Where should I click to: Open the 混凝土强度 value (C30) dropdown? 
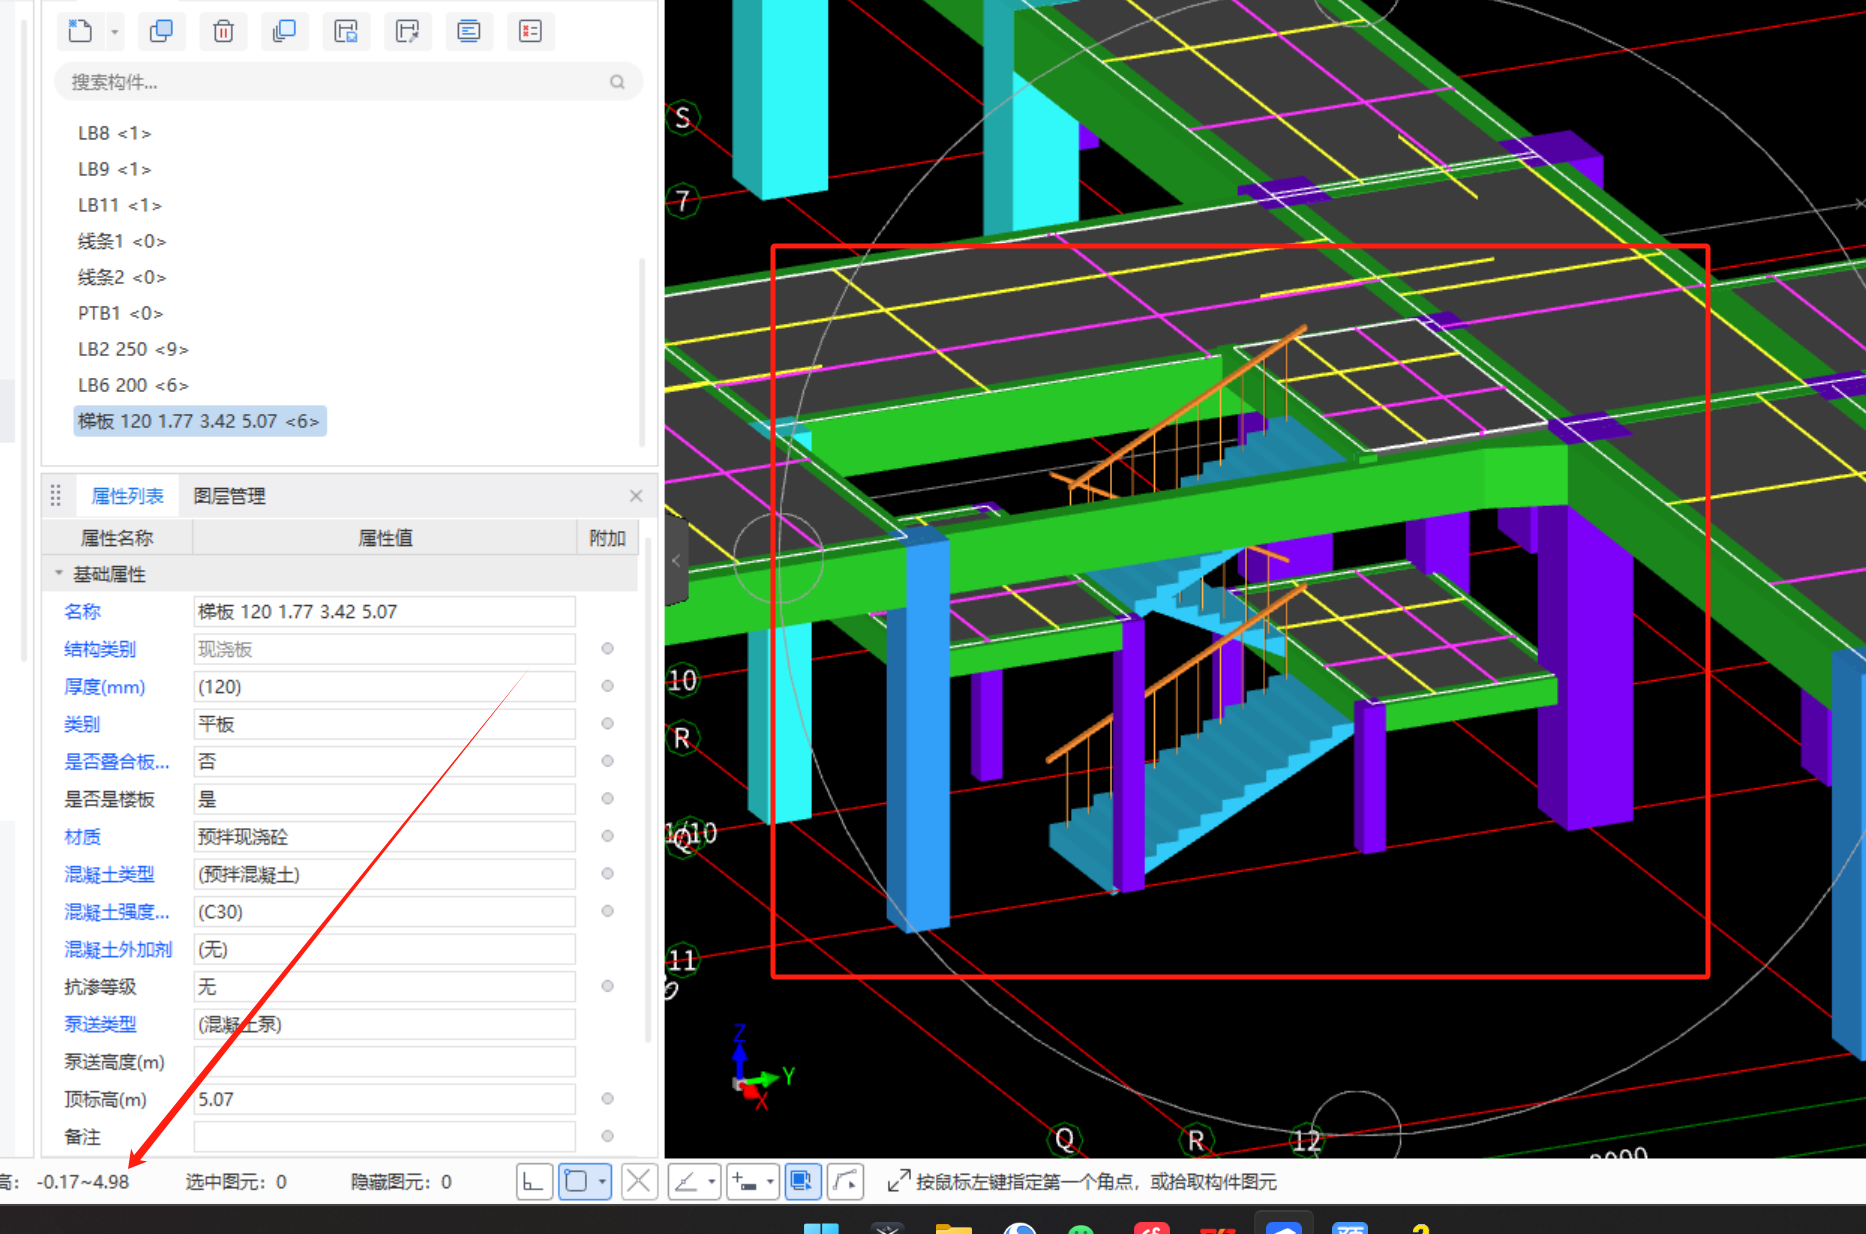coord(384,911)
